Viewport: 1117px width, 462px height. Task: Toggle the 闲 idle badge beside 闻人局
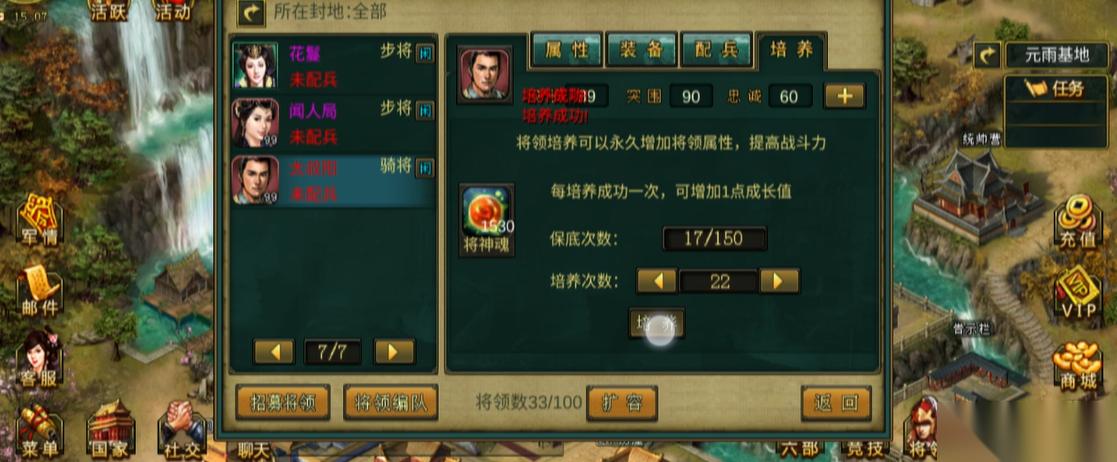(x=425, y=110)
